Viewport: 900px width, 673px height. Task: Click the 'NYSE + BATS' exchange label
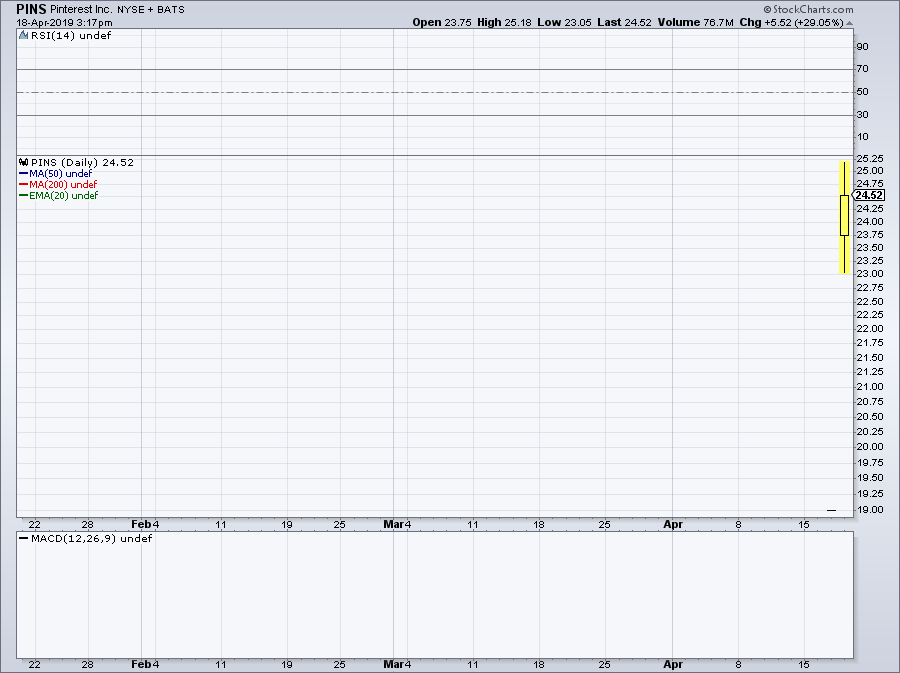(151, 10)
